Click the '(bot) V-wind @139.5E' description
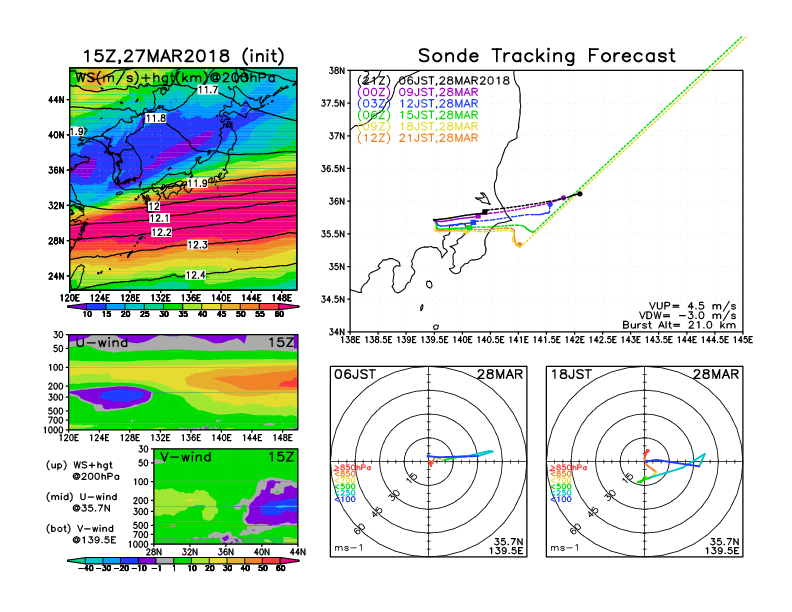The image size is (792, 612). 81,534
